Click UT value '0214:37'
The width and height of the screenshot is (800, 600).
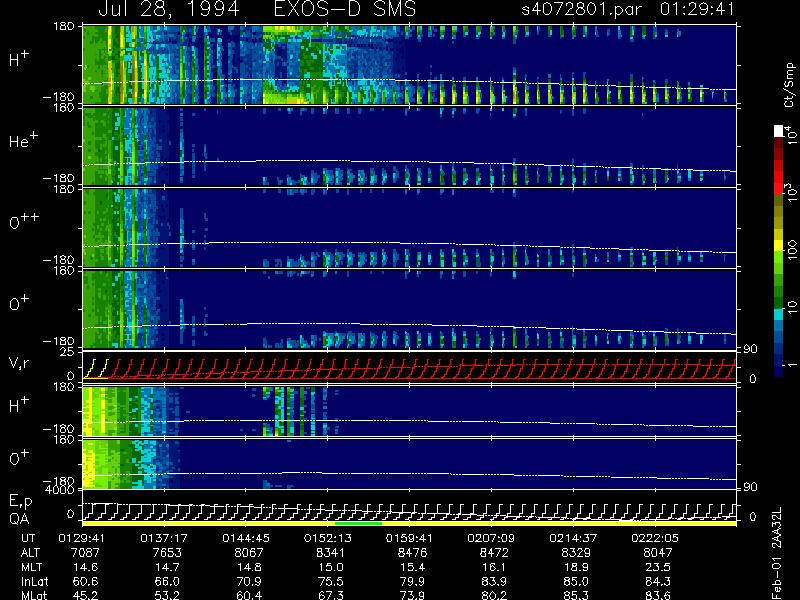(x=573, y=538)
